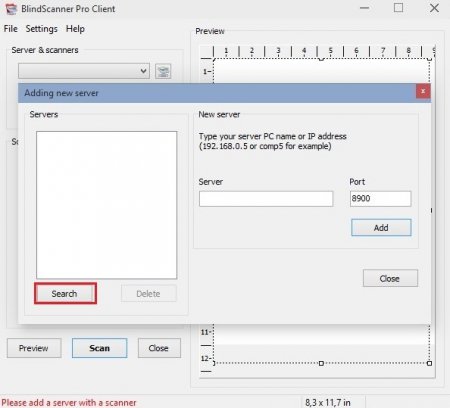Image resolution: width=450 pixels, height=408 pixels.
Task: Focus the Server name input field
Action: (266, 199)
